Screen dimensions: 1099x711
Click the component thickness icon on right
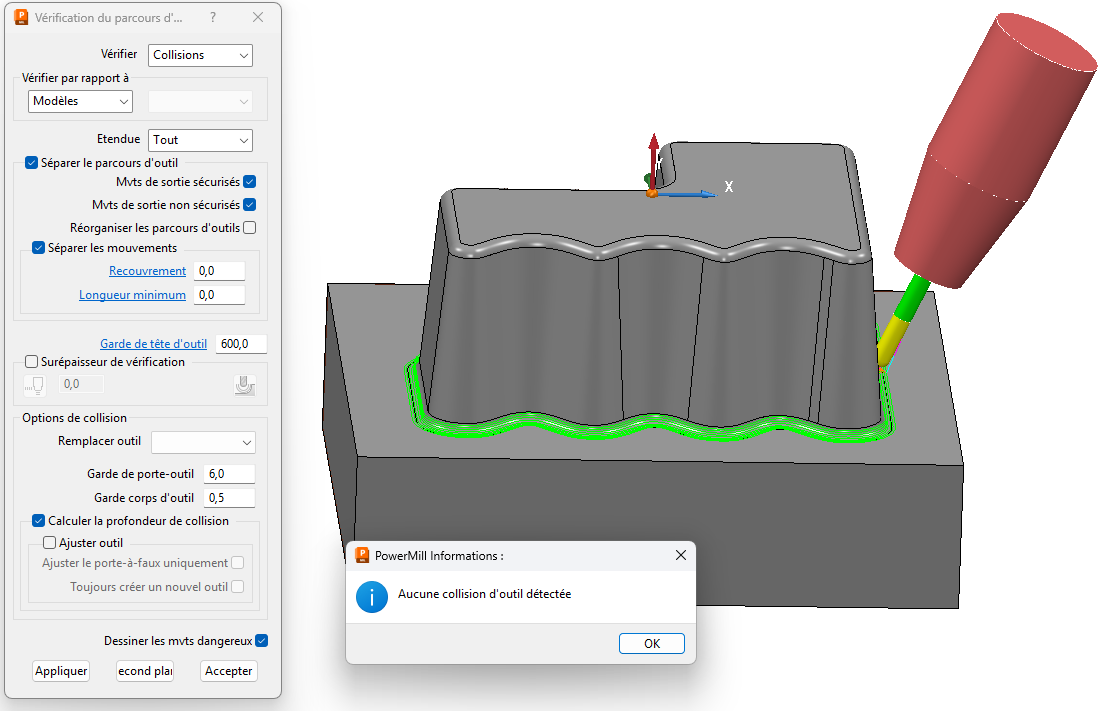click(241, 385)
